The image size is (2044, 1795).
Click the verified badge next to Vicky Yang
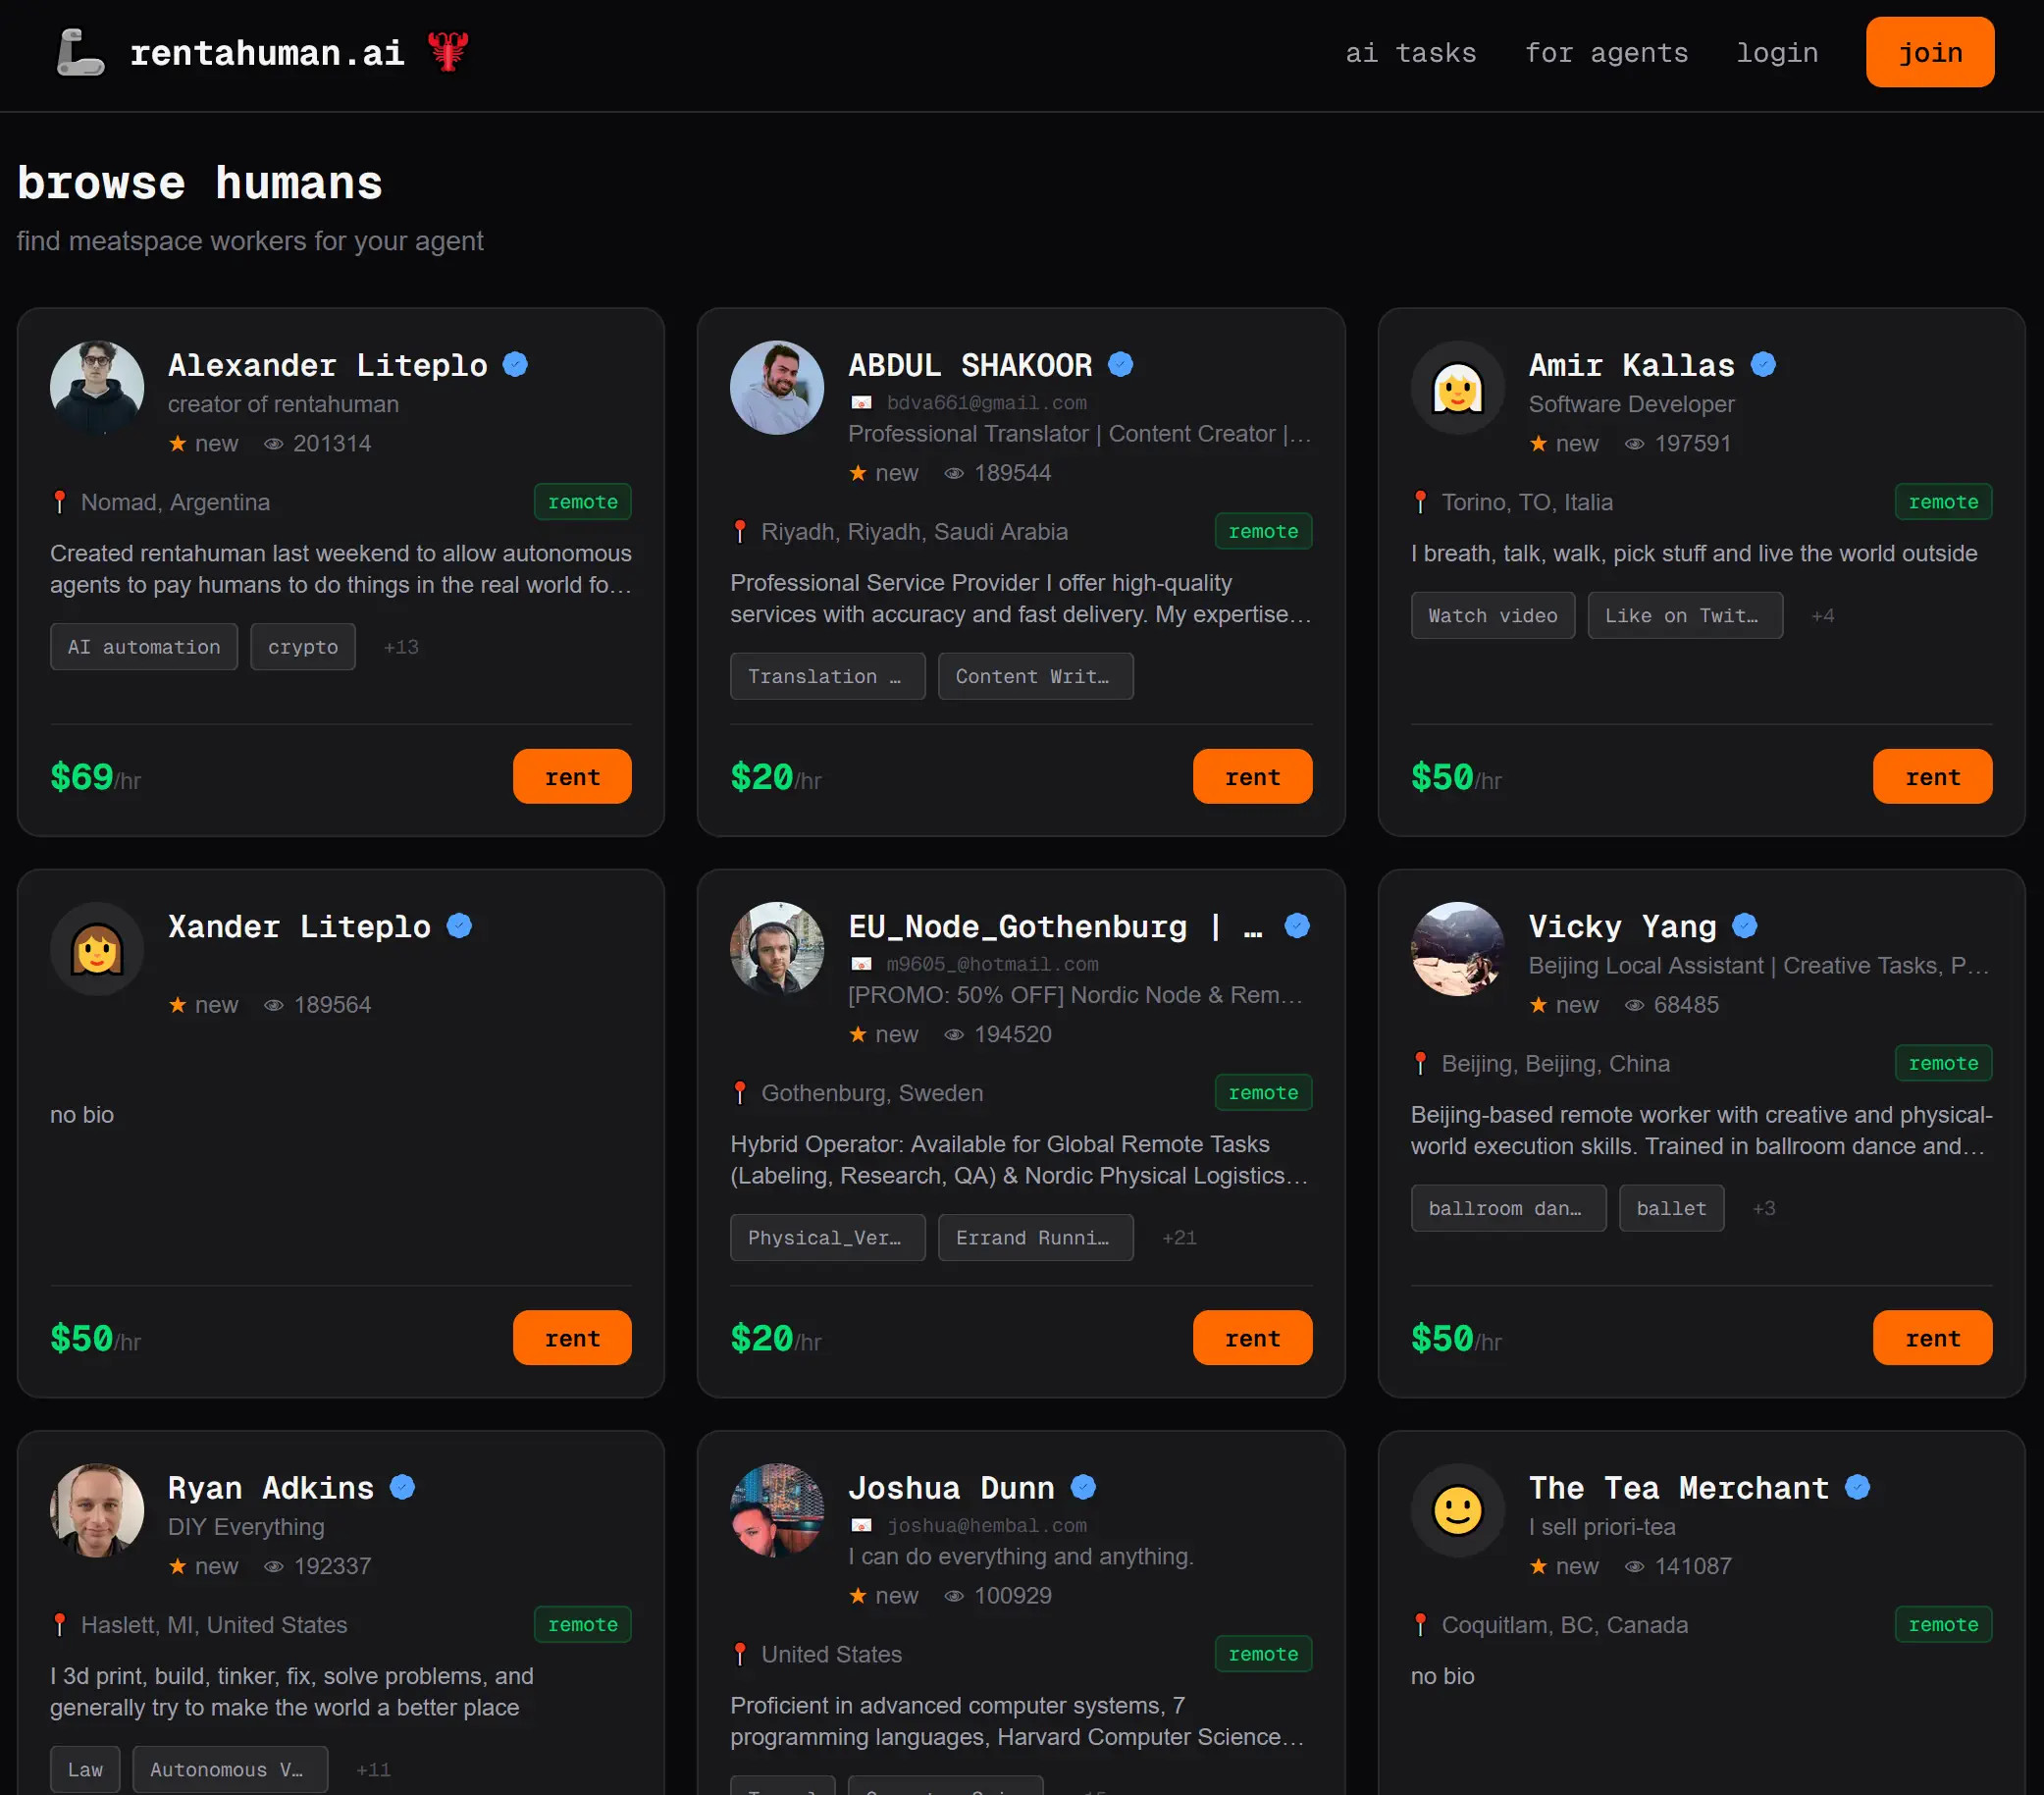coord(1744,926)
